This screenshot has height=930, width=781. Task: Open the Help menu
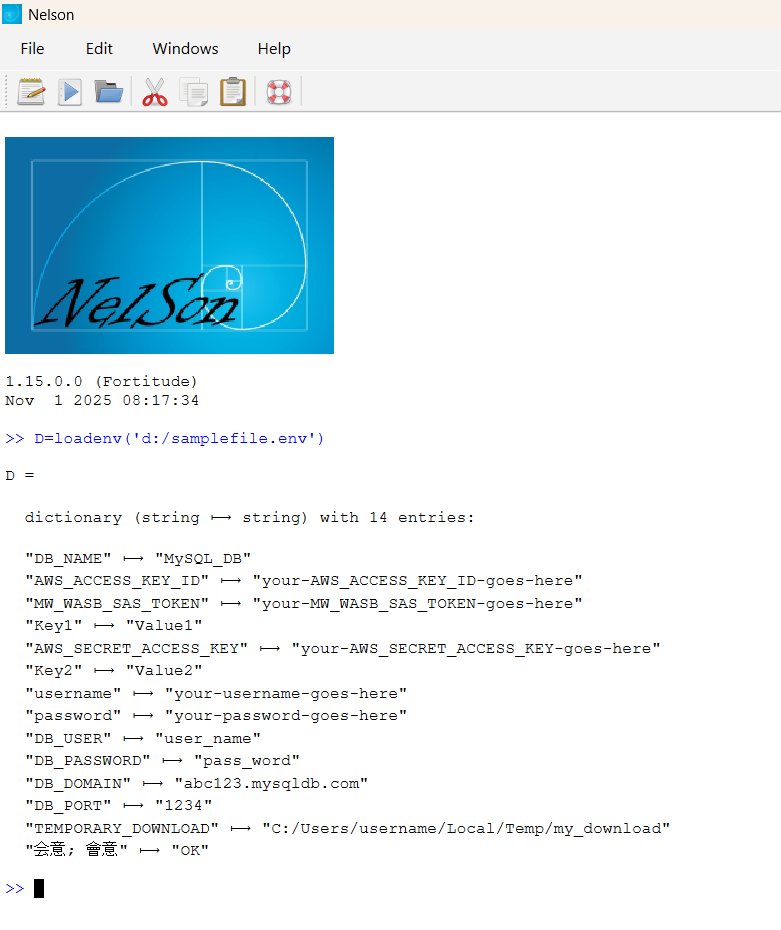pos(274,49)
